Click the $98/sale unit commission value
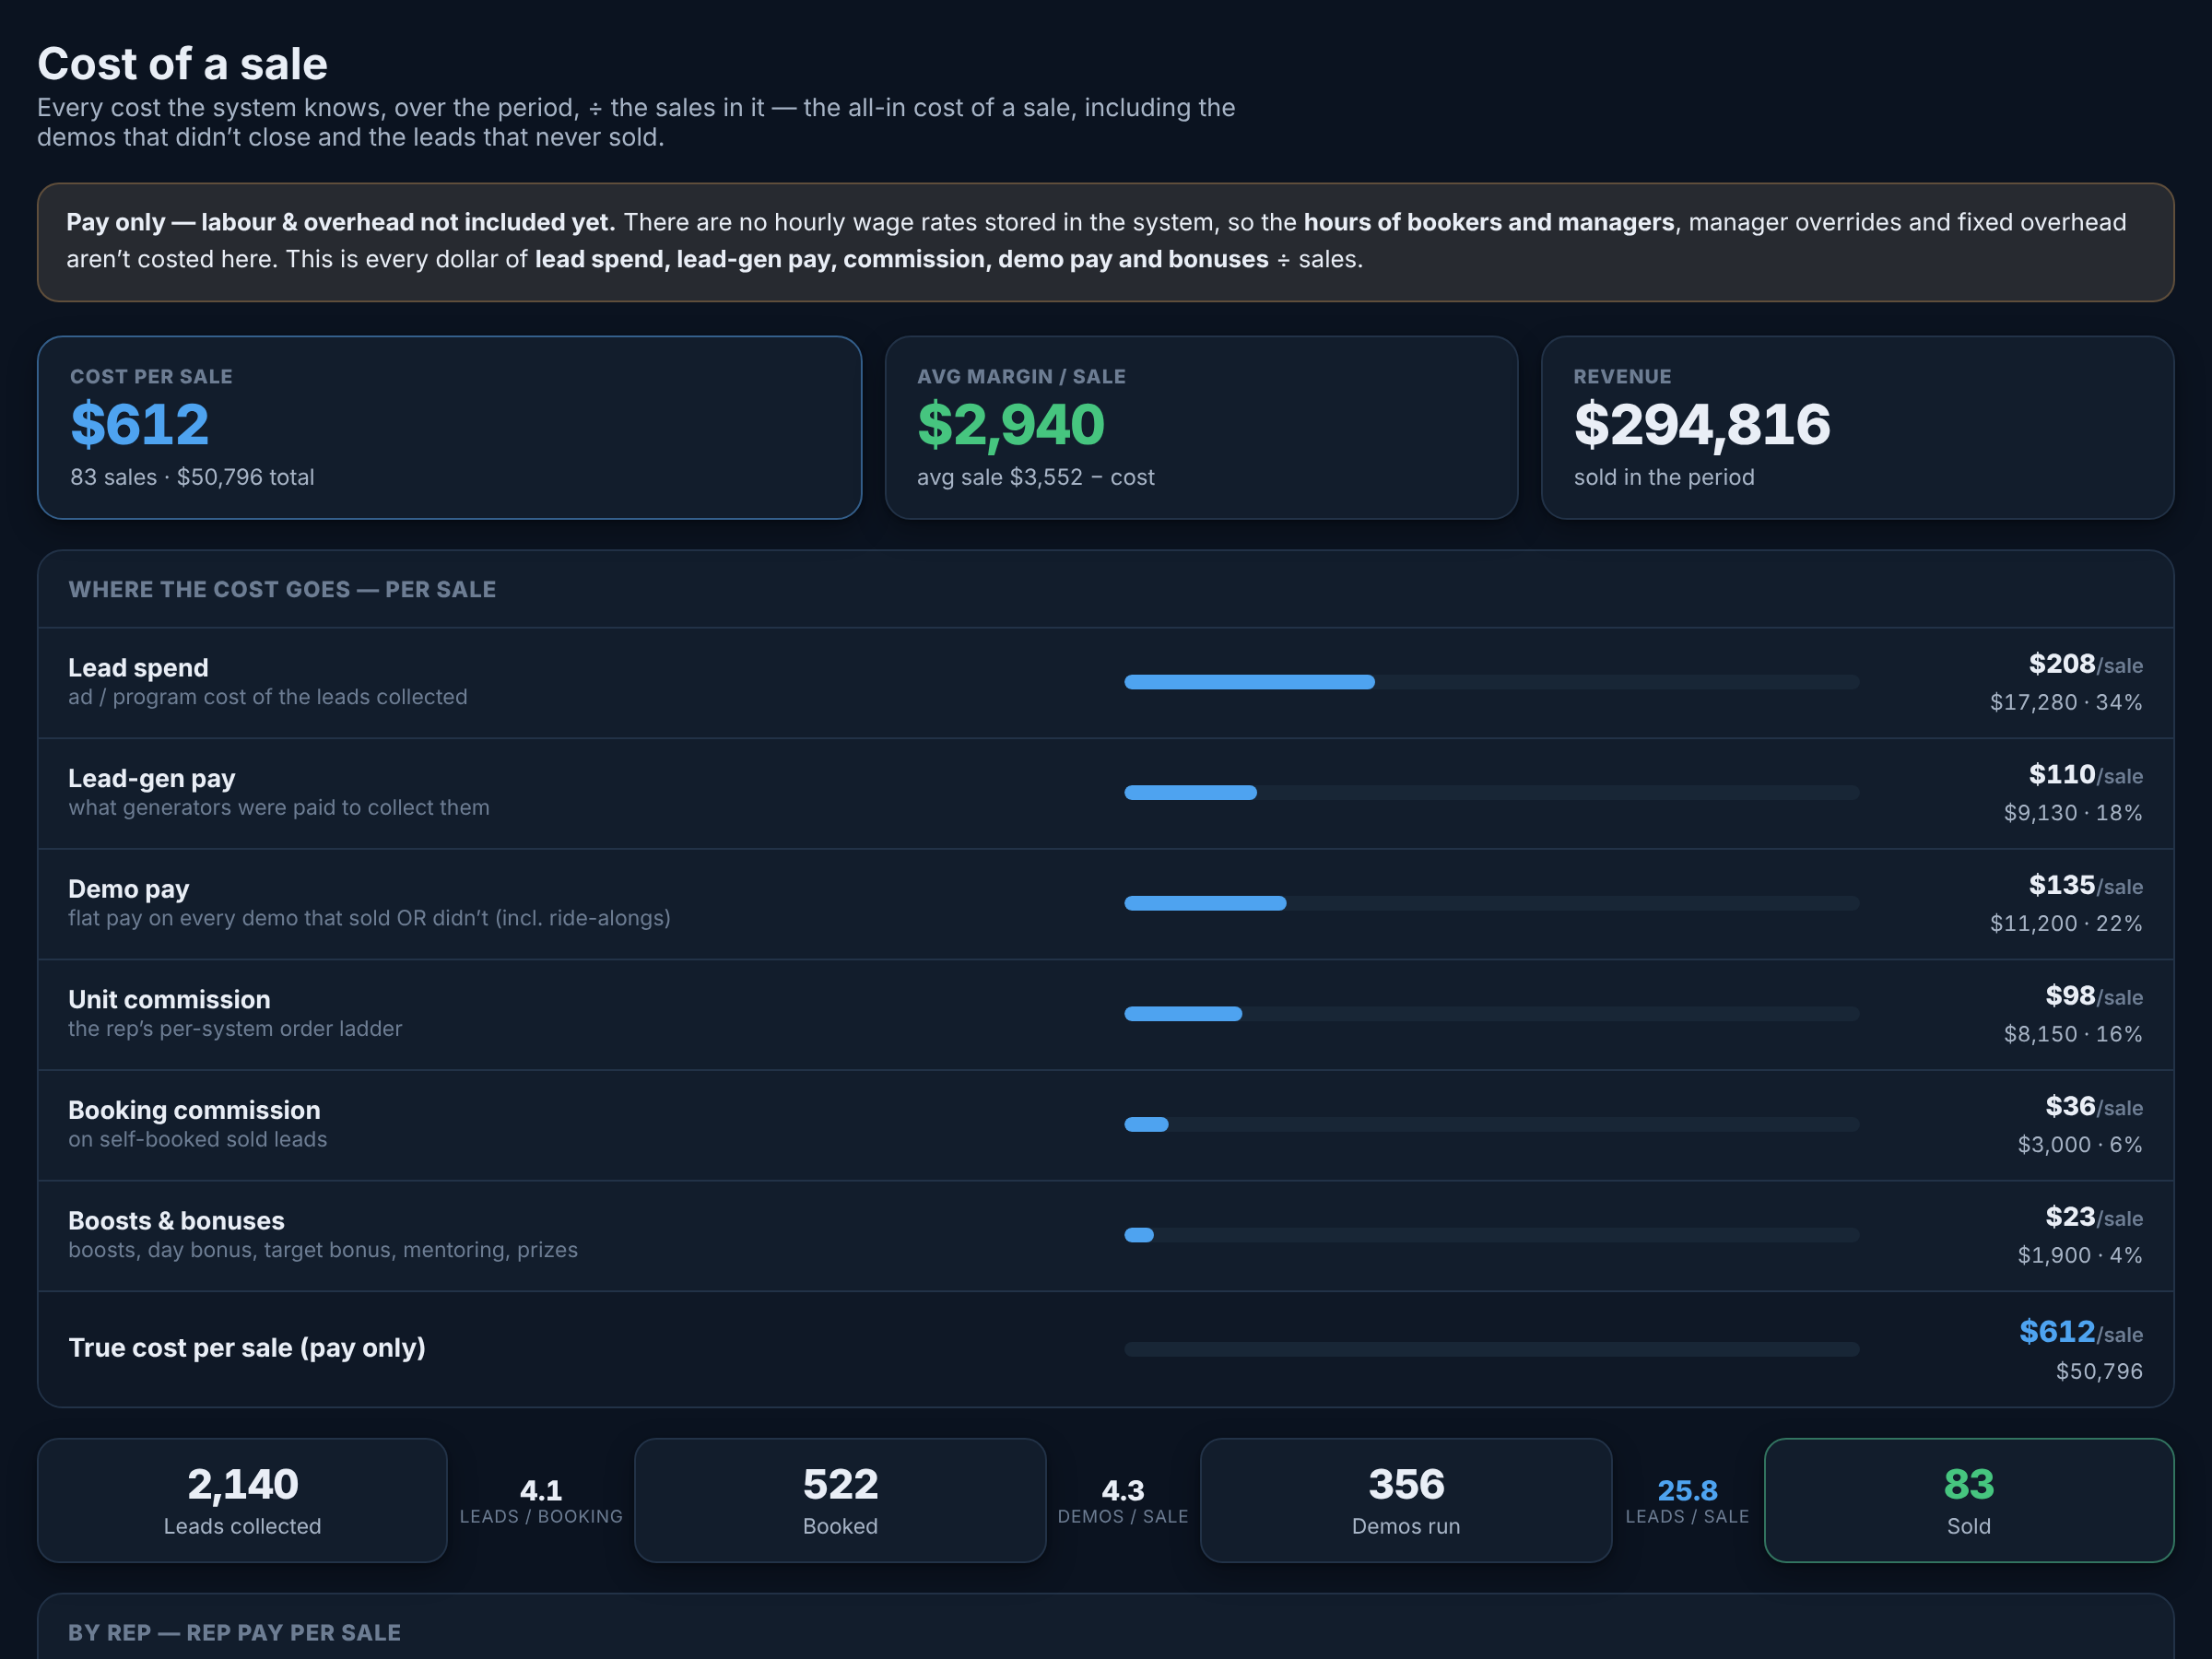The image size is (2212, 1659). 2094,996
